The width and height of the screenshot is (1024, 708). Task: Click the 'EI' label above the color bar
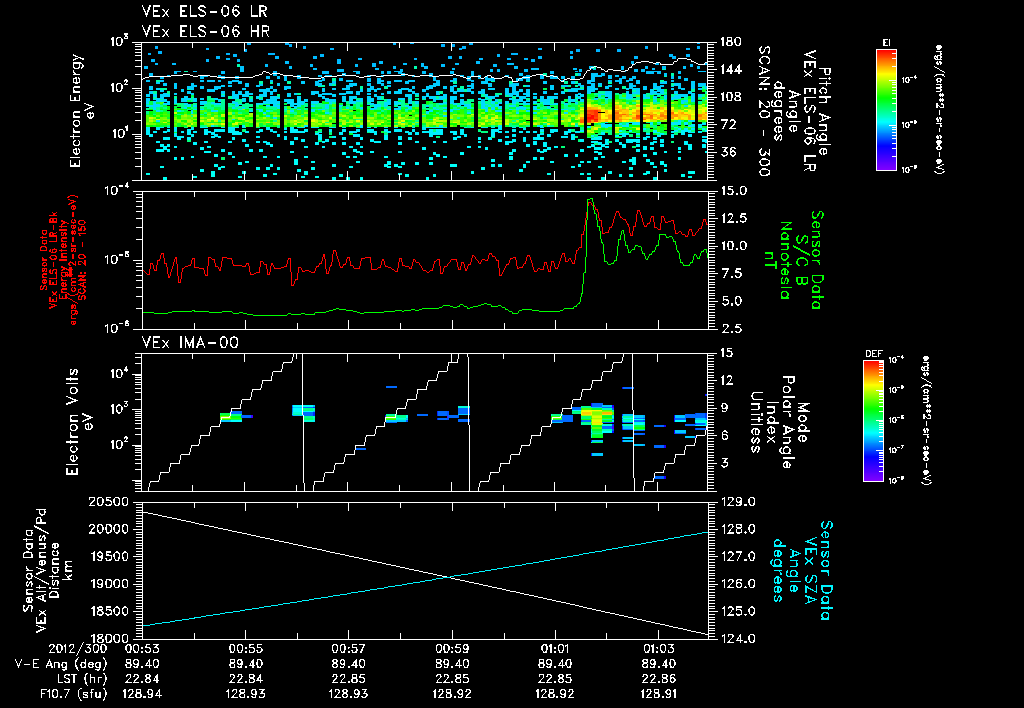886,42
